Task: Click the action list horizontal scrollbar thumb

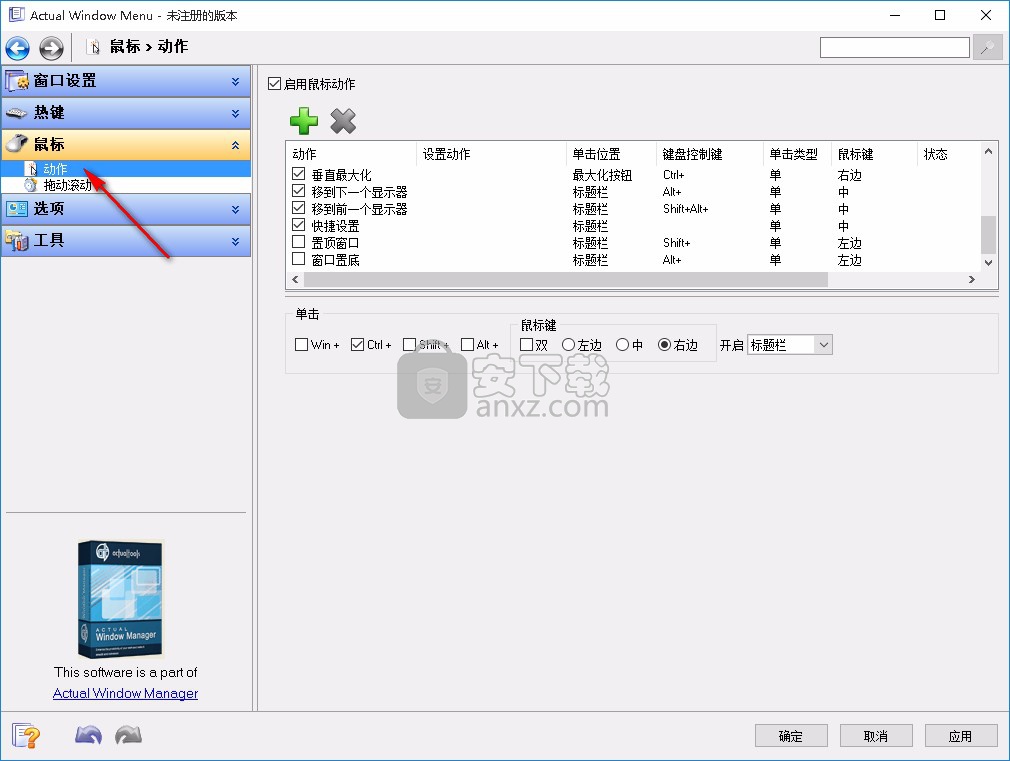Action: pyautogui.click(x=566, y=280)
